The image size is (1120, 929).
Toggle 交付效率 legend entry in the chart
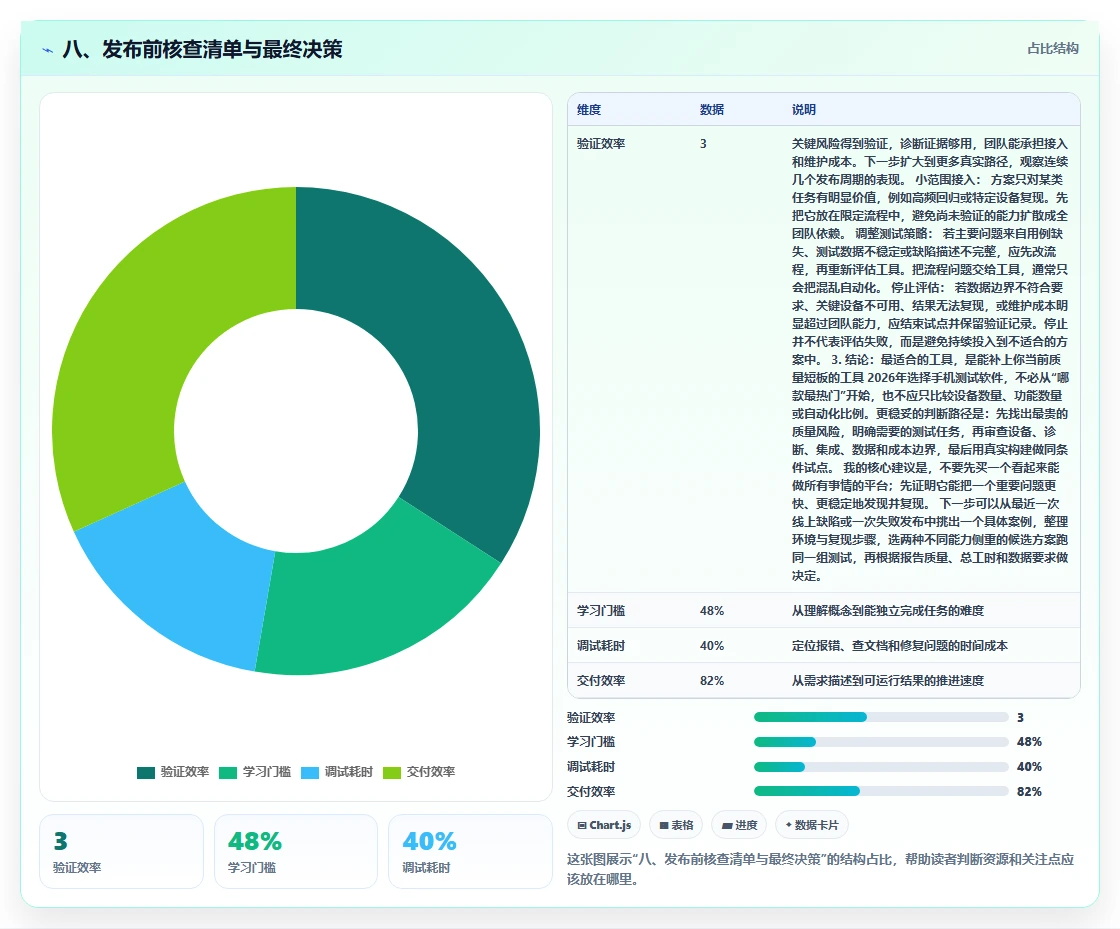(419, 772)
